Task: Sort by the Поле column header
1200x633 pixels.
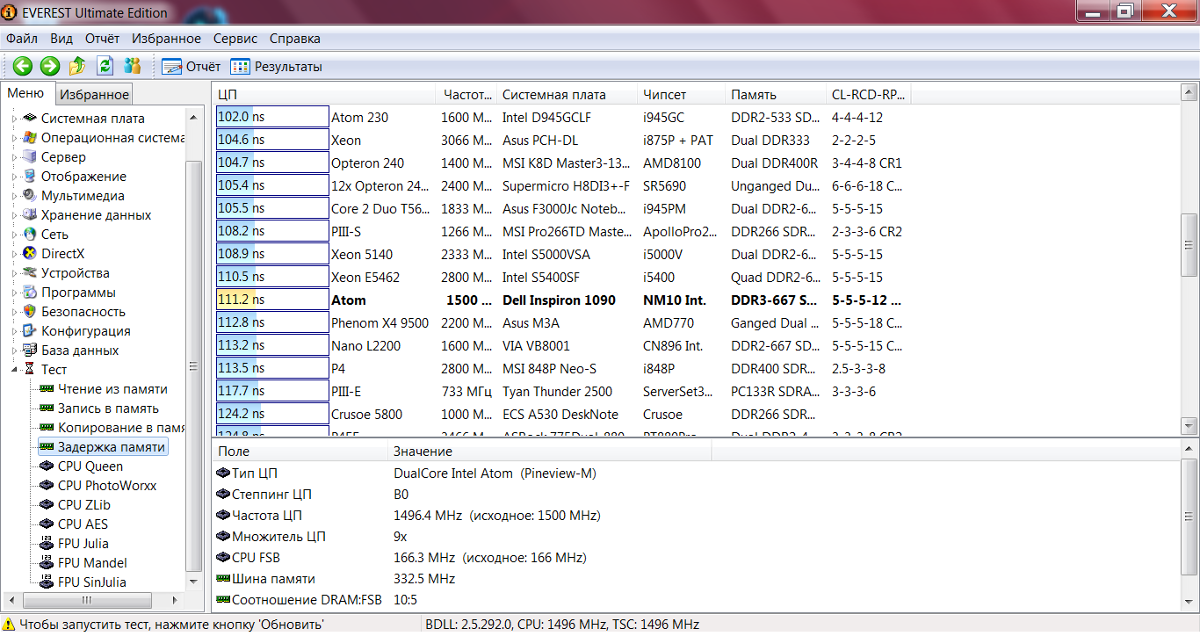Action: [x=300, y=452]
